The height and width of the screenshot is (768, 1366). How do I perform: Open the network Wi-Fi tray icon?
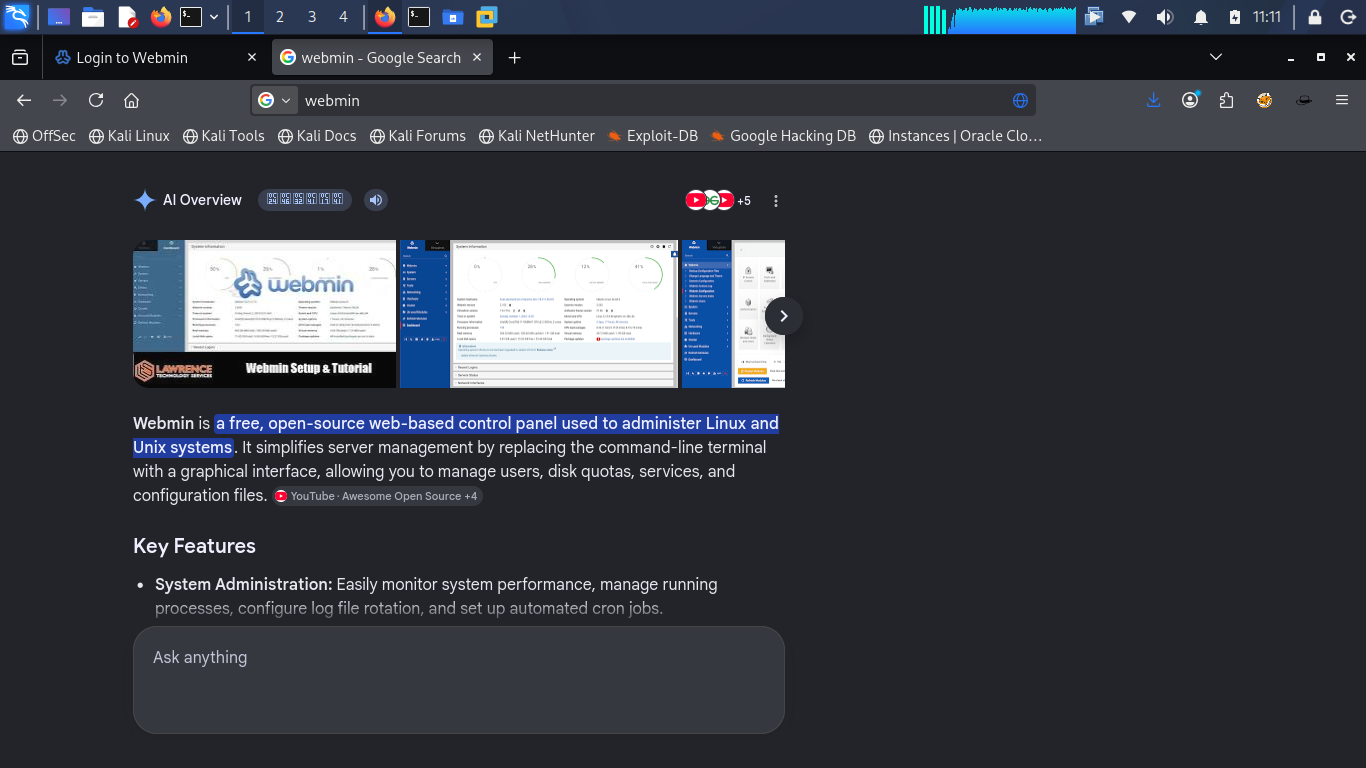tap(1129, 17)
